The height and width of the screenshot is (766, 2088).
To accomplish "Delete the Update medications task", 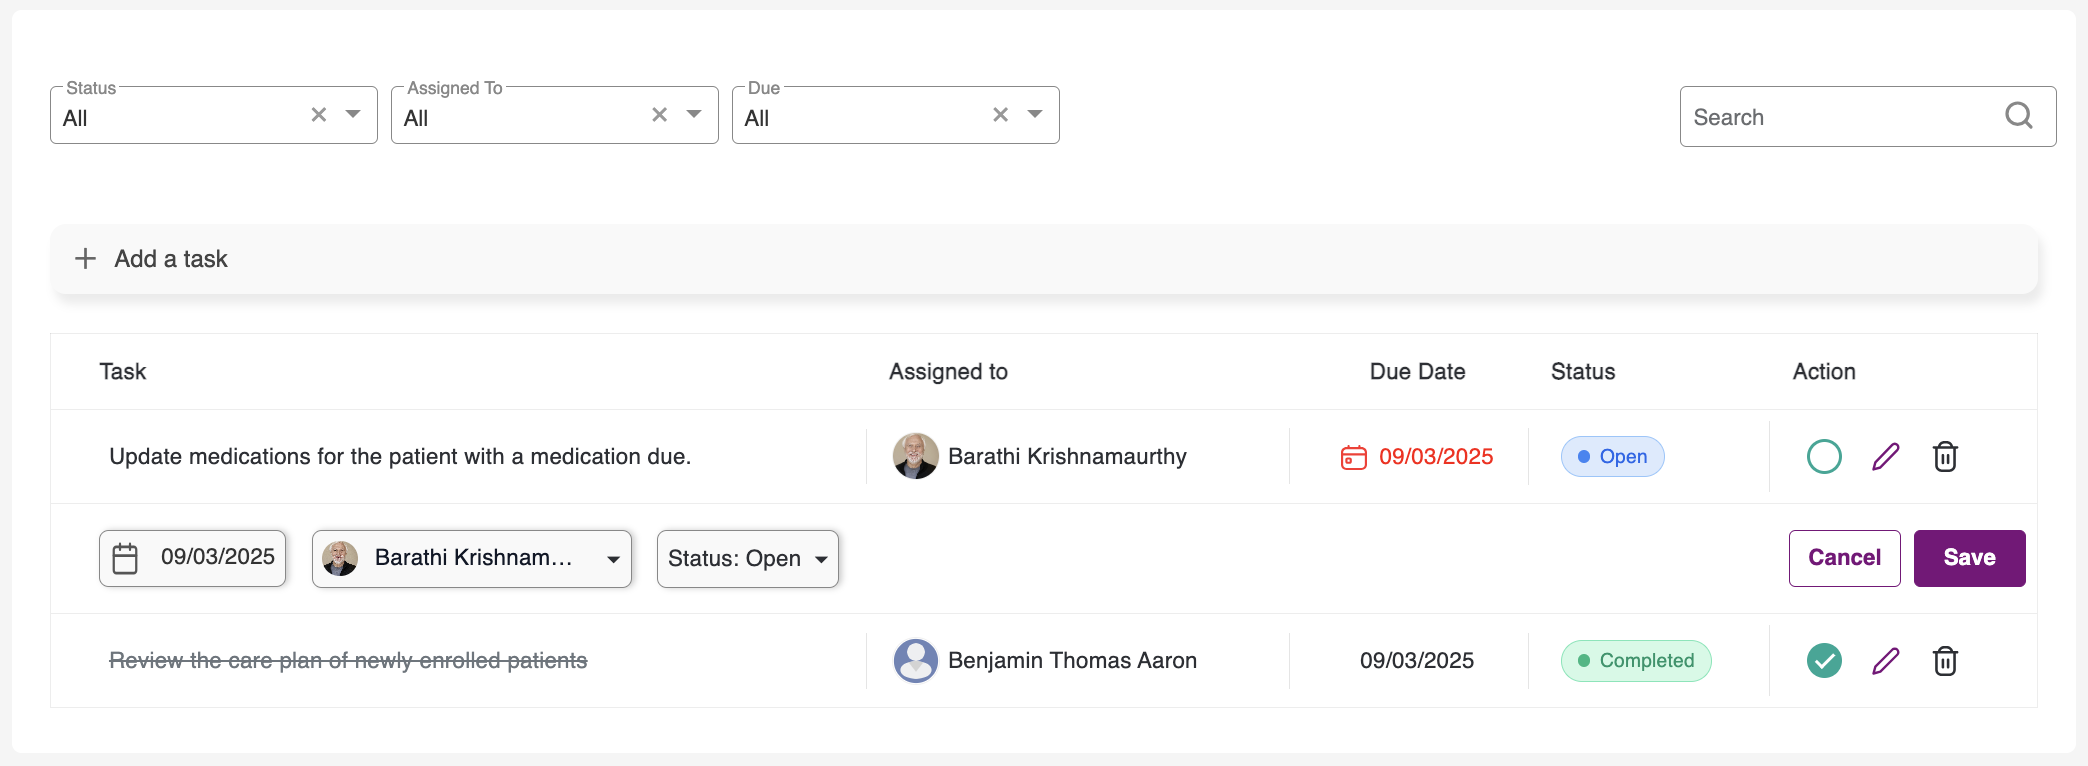I will pyautogui.click(x=1945, y=457).
